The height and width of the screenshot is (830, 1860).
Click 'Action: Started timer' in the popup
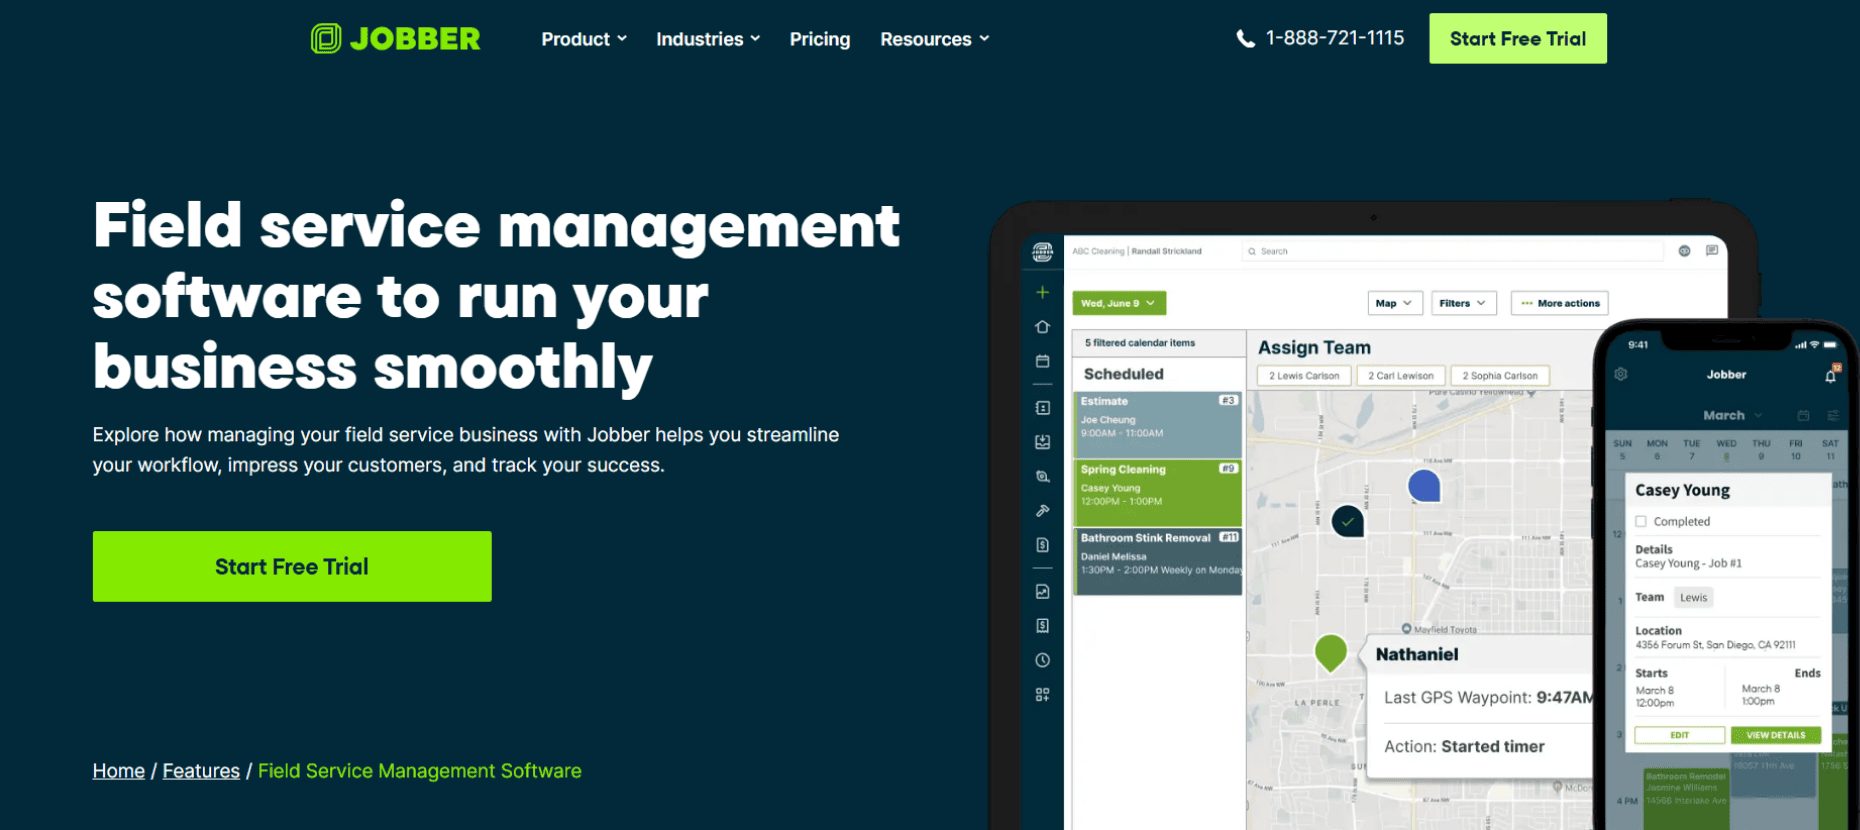[1464, 746]
